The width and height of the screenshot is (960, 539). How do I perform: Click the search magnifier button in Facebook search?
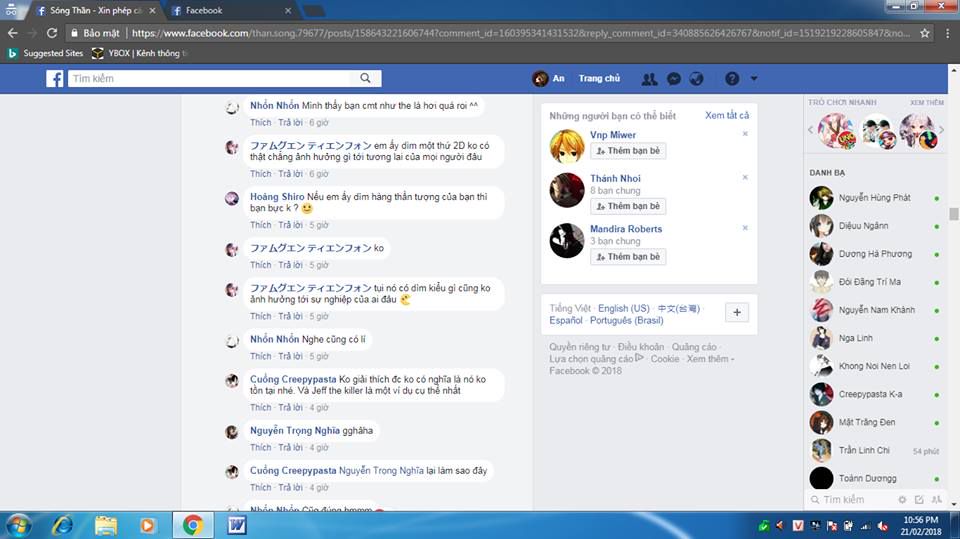click(367, 79)
